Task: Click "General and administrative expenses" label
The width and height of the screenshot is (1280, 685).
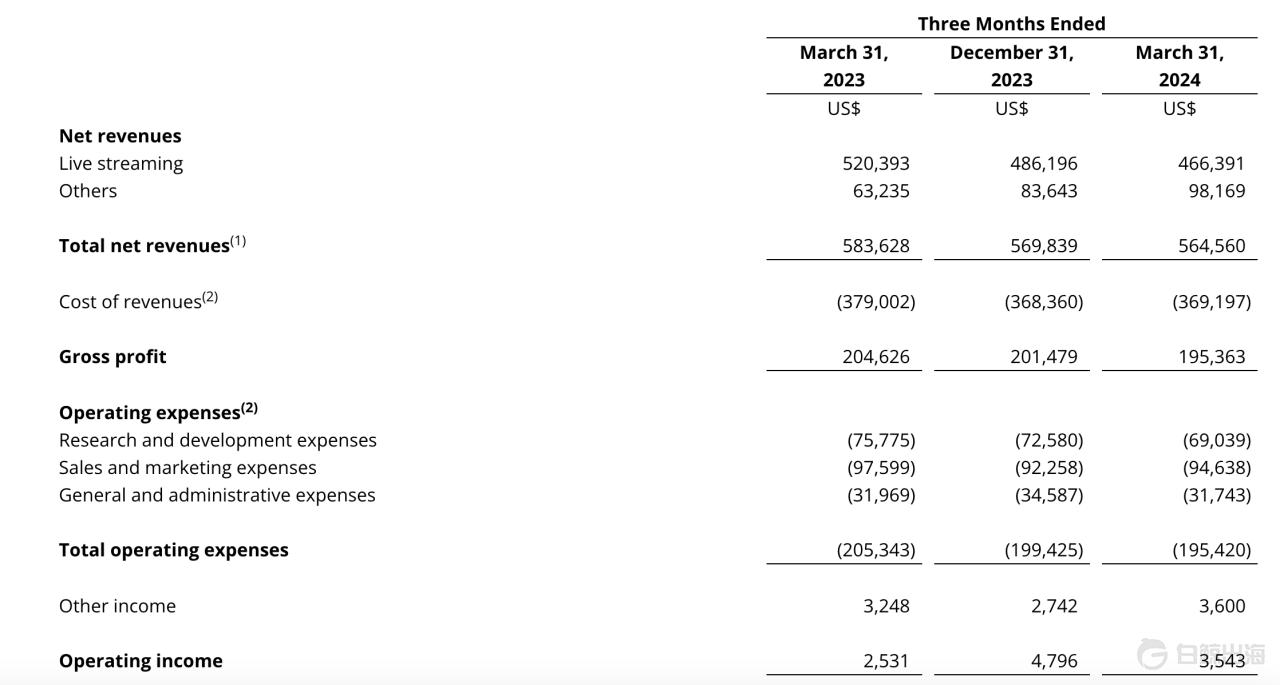Action: click(217, 495)
